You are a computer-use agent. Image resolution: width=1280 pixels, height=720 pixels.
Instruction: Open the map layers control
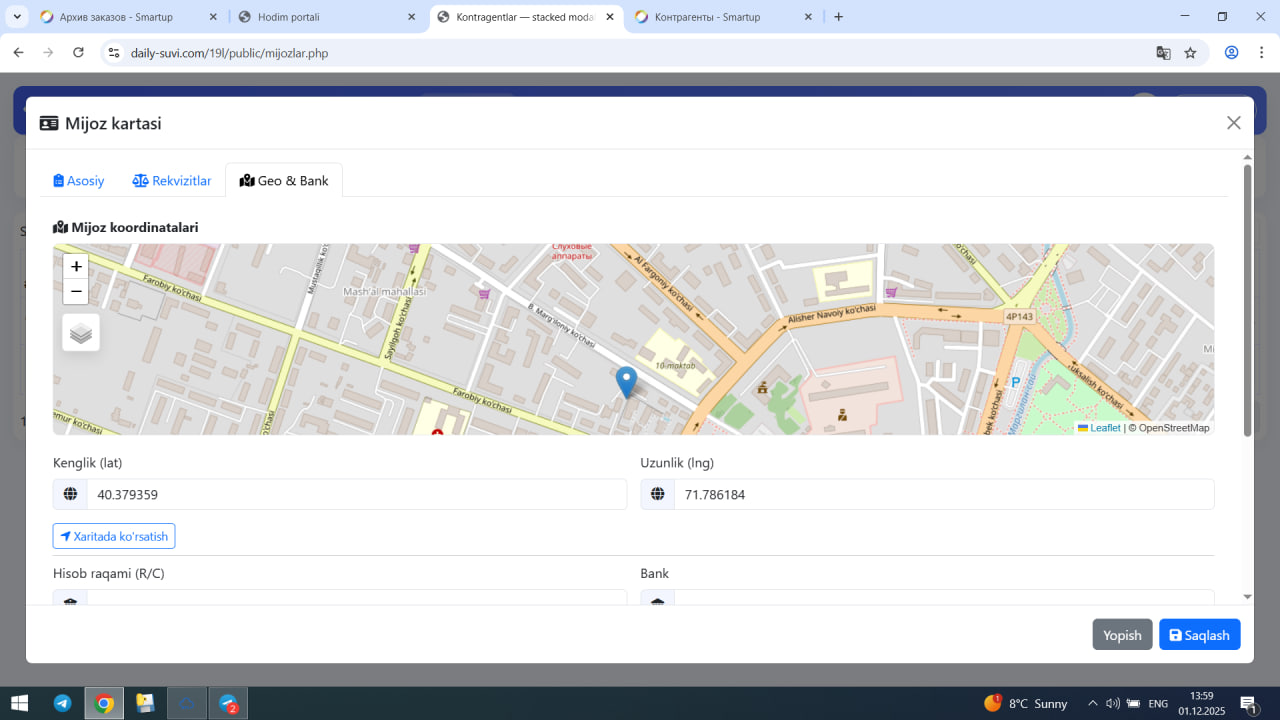pyautogui.click(x=81, y=333)
